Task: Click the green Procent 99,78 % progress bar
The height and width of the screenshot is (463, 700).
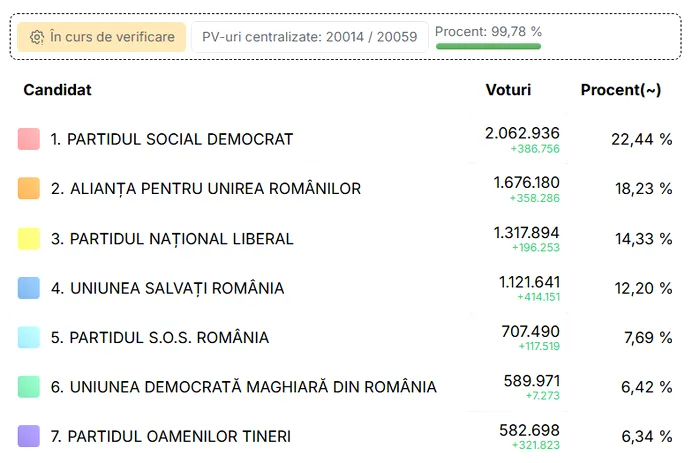Action: click(488, 46)
